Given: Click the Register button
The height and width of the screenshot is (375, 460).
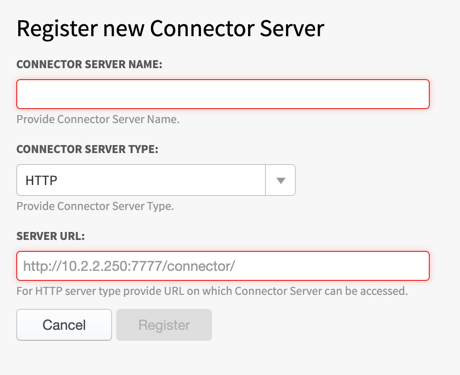Looking at the screenshot, I should point(164,325).
